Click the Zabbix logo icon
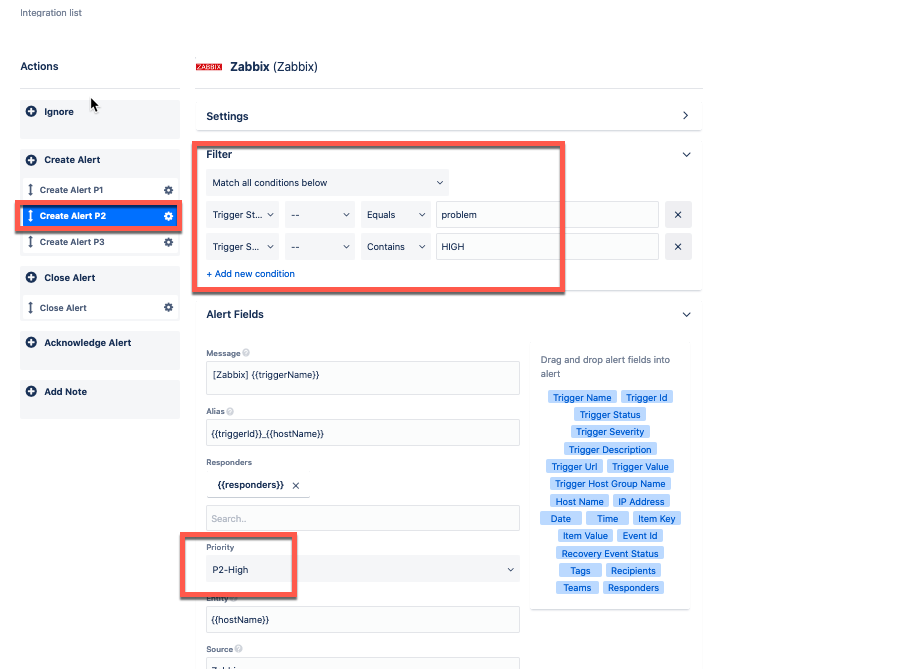This screenshot has width=913, height=669. pos(209,67)
